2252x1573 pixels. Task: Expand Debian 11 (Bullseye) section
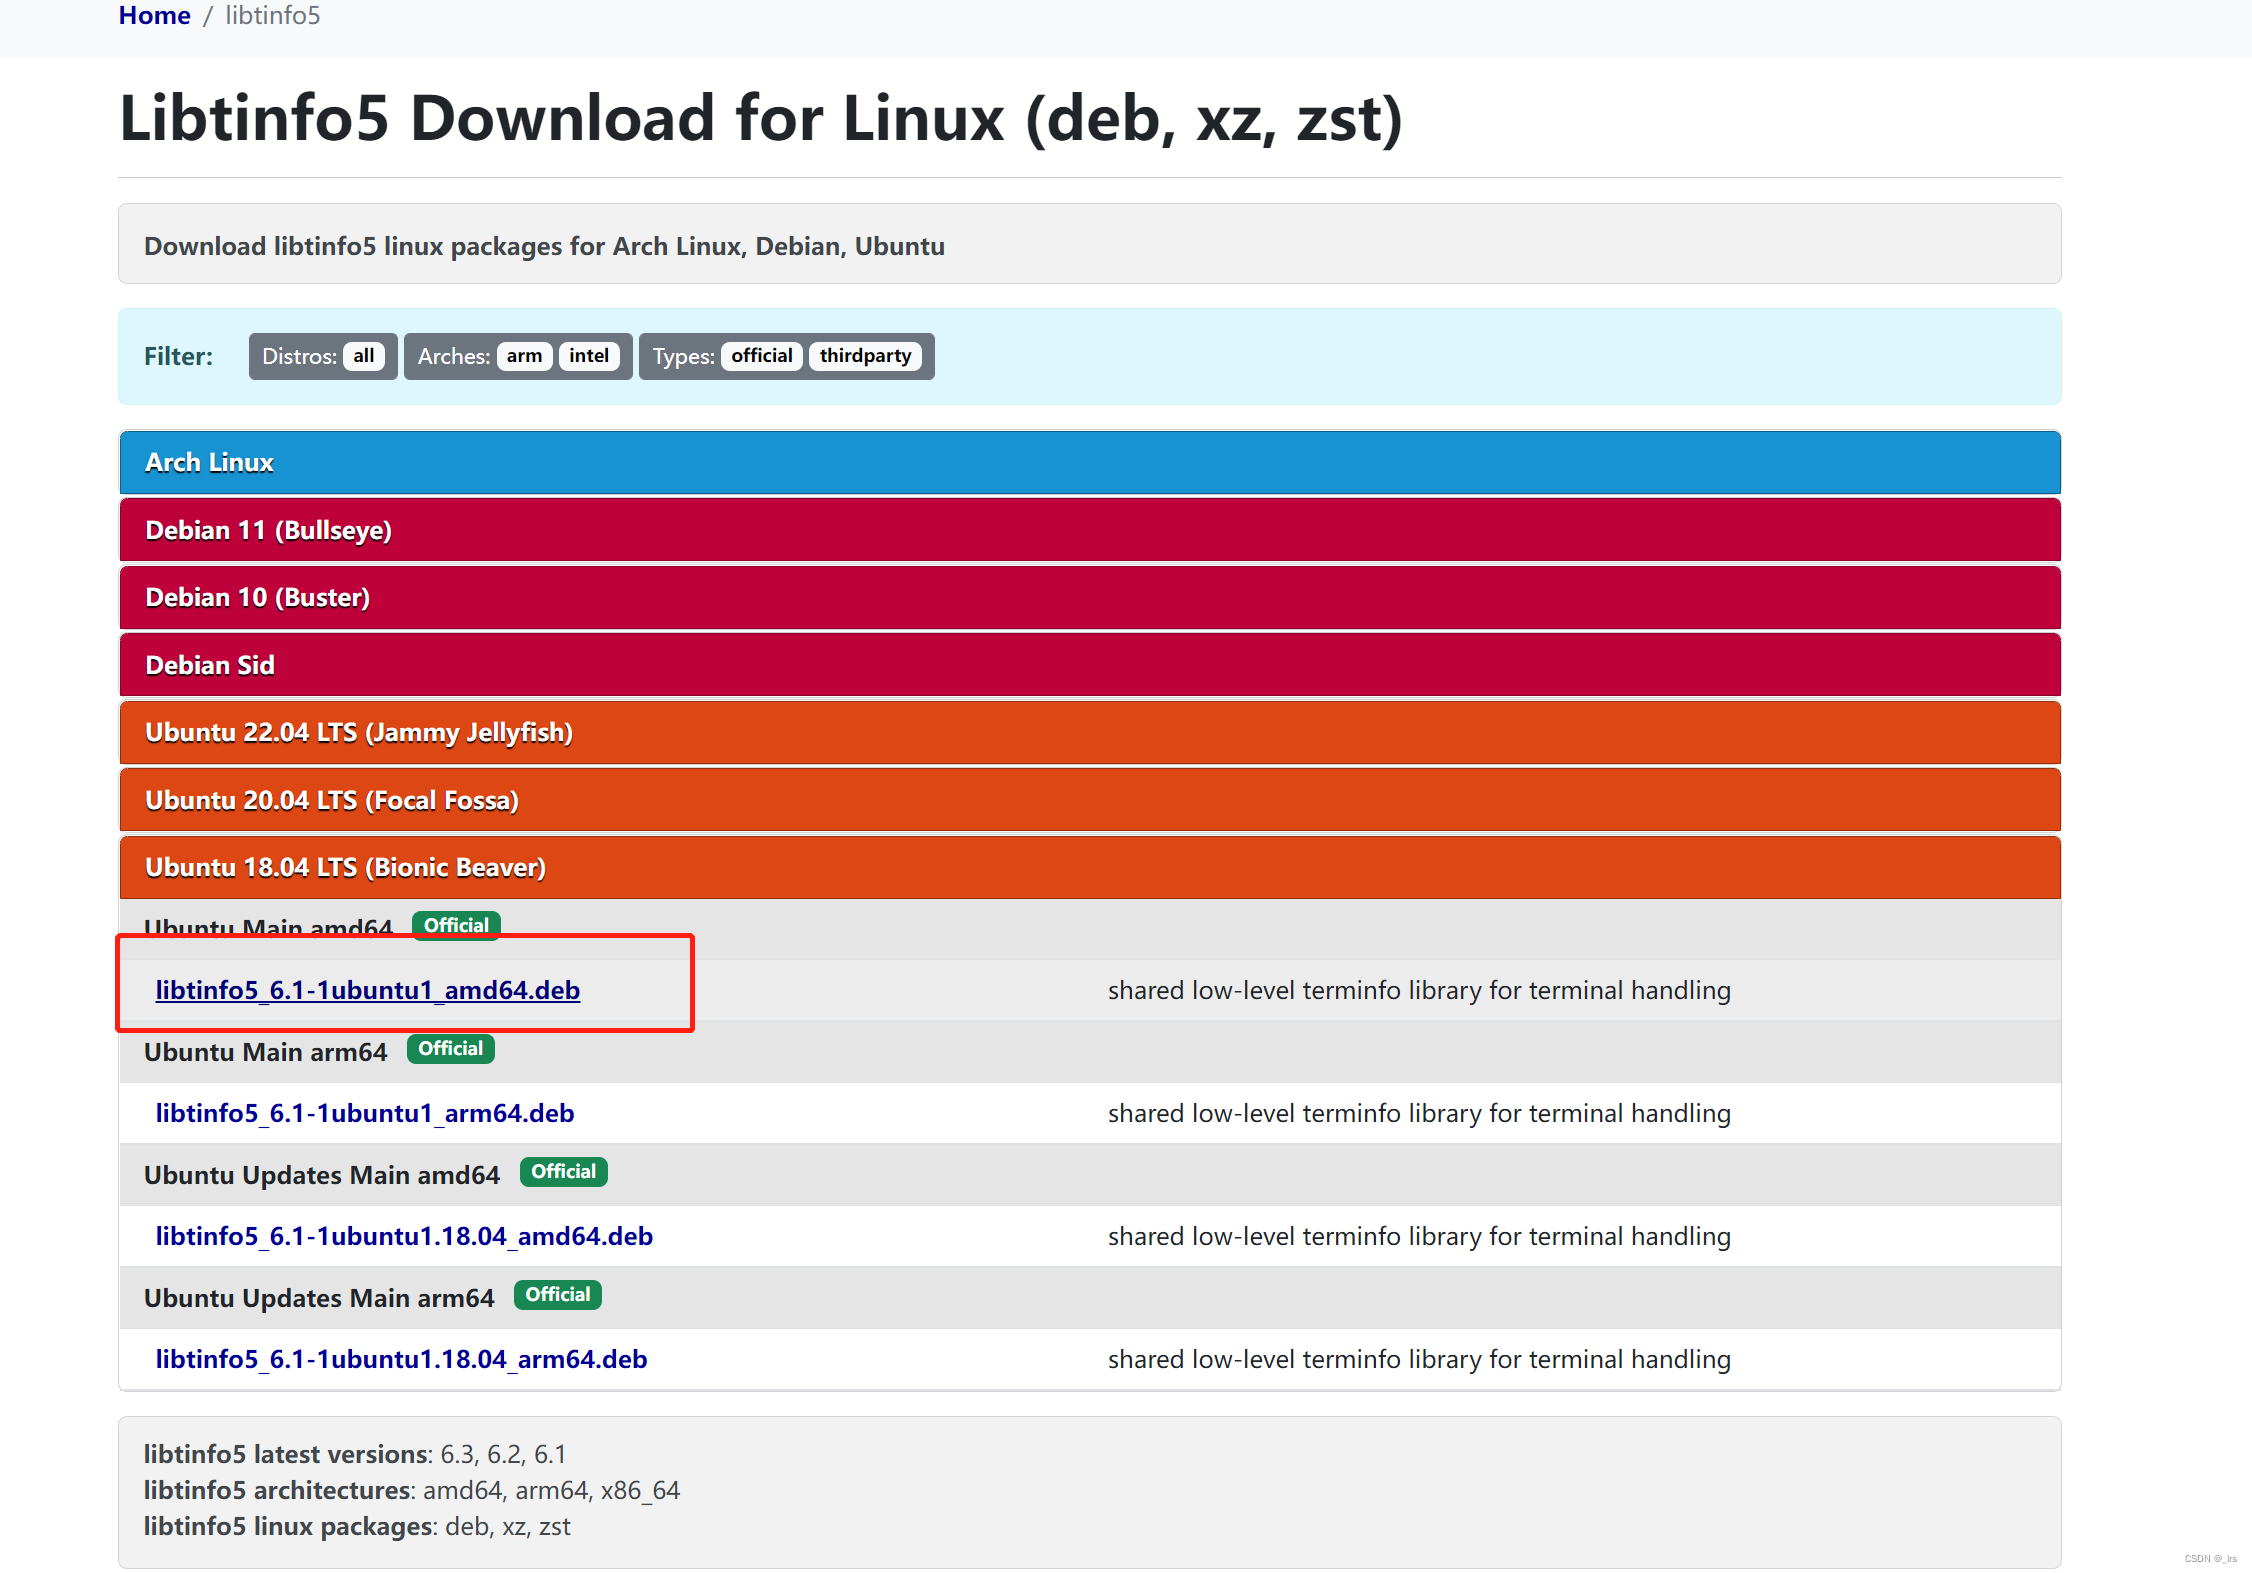tap(268, 530)
